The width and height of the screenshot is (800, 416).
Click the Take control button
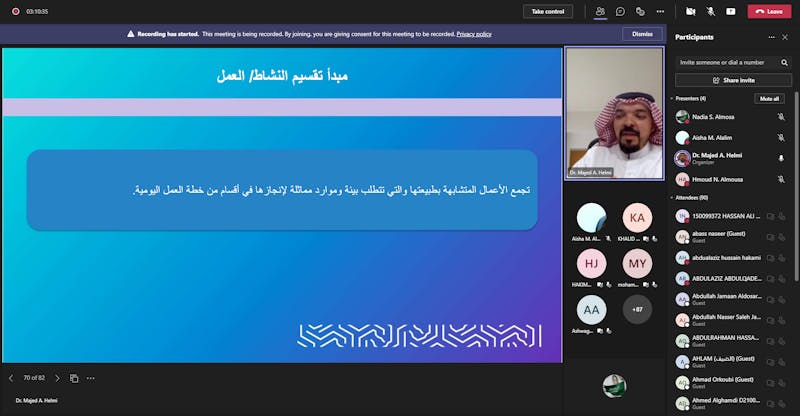point(548,11)
